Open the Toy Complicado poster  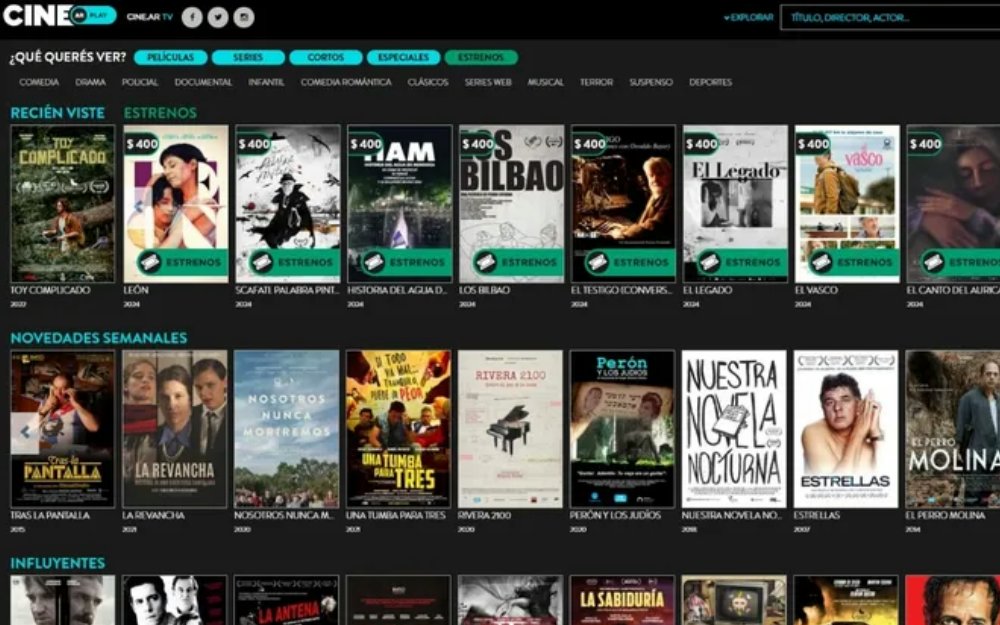click(x=62, y=203)
